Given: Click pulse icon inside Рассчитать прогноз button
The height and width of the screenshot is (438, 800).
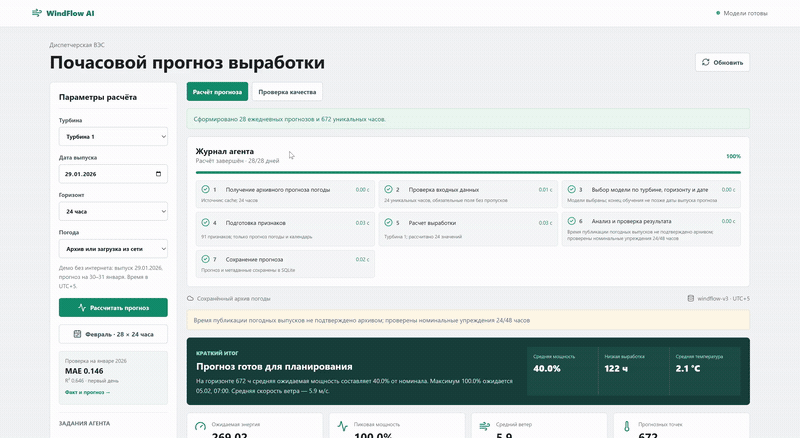Looking at the screenshot, I should tap(82, 308).
